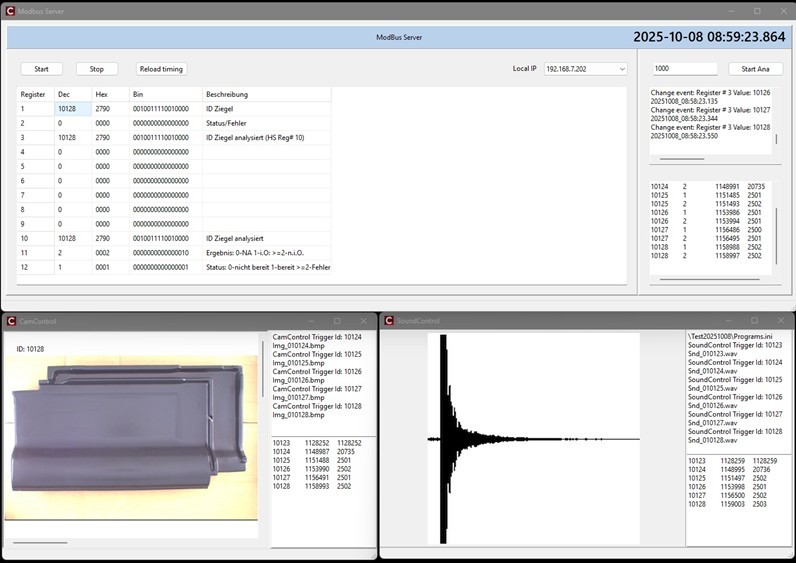The width and height of the screenshot is (796, 563).
Task: Minimize the CamControl window
Action: (x=311, y=321)
